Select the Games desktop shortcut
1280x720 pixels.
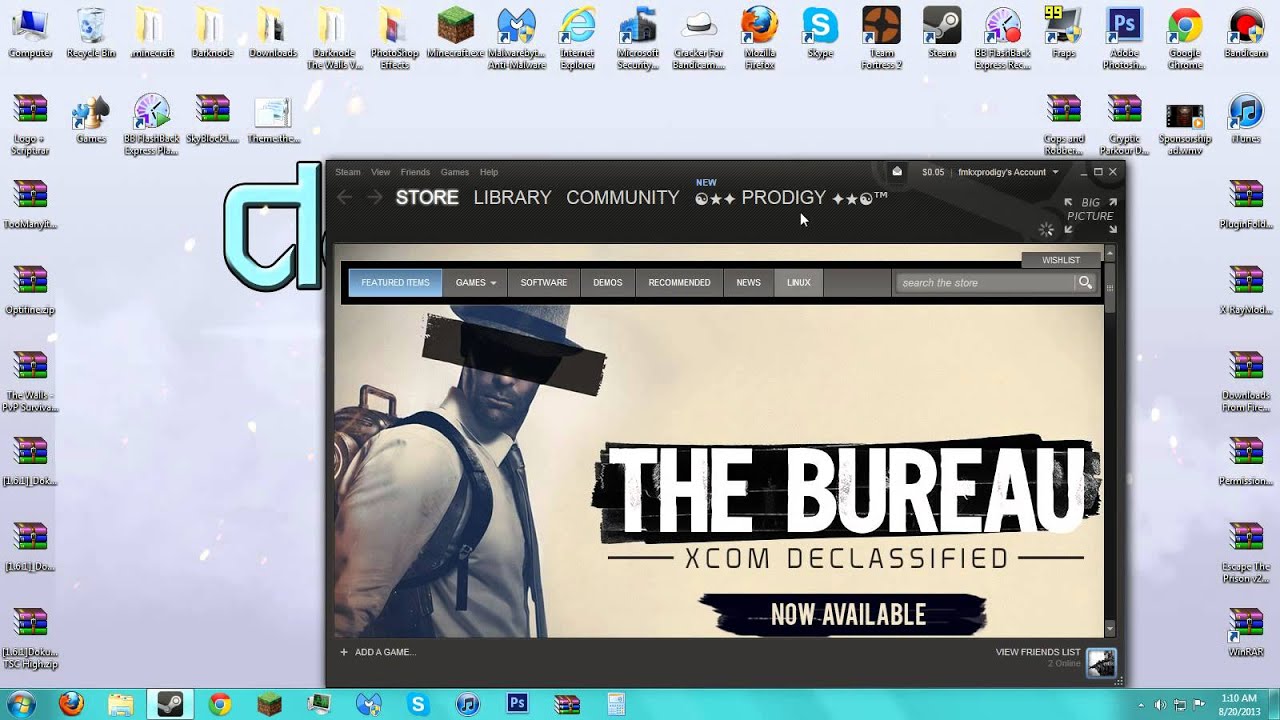(91, 119)
